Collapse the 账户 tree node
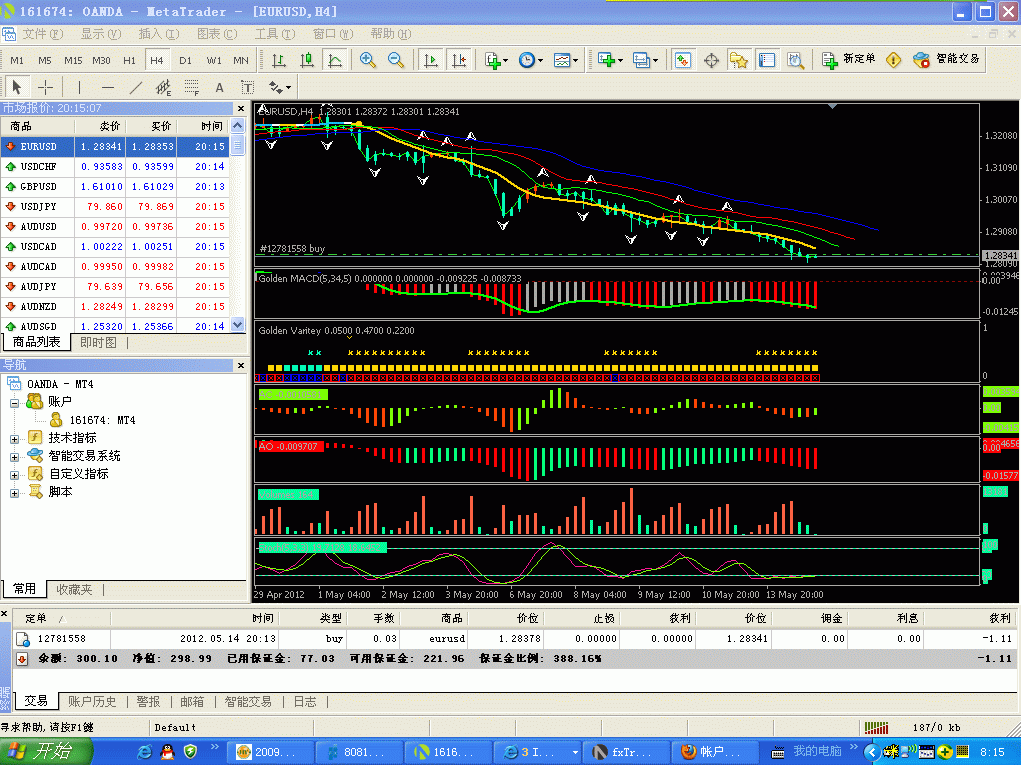 click(14, 402)
